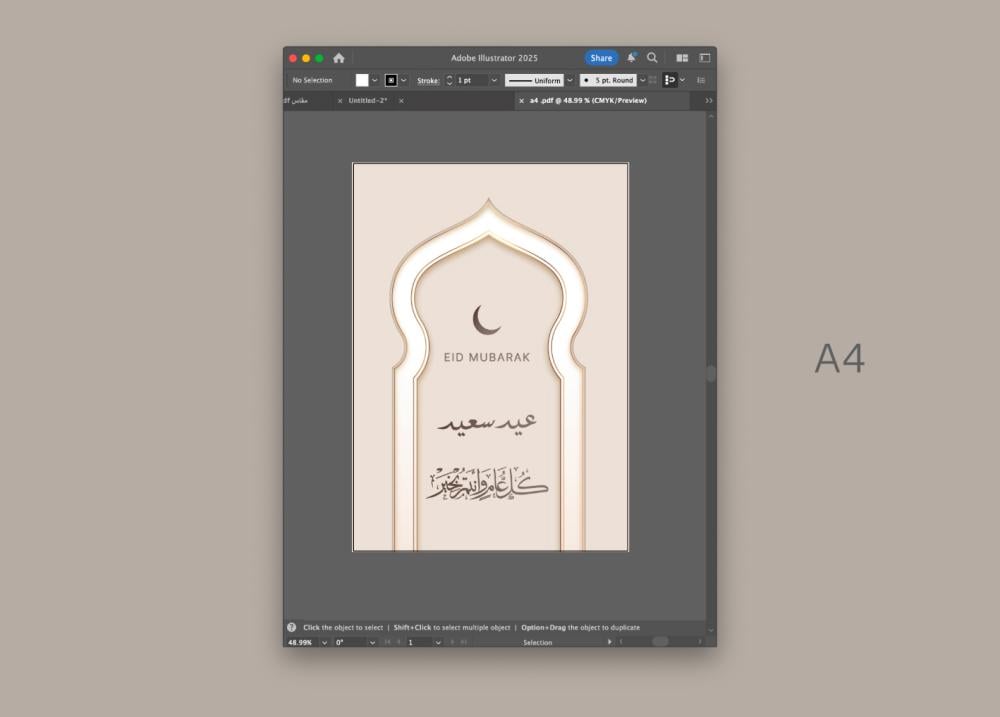Open the rotate view dropdown
This screenshot has height=717, width=1000.
[372, 642]
